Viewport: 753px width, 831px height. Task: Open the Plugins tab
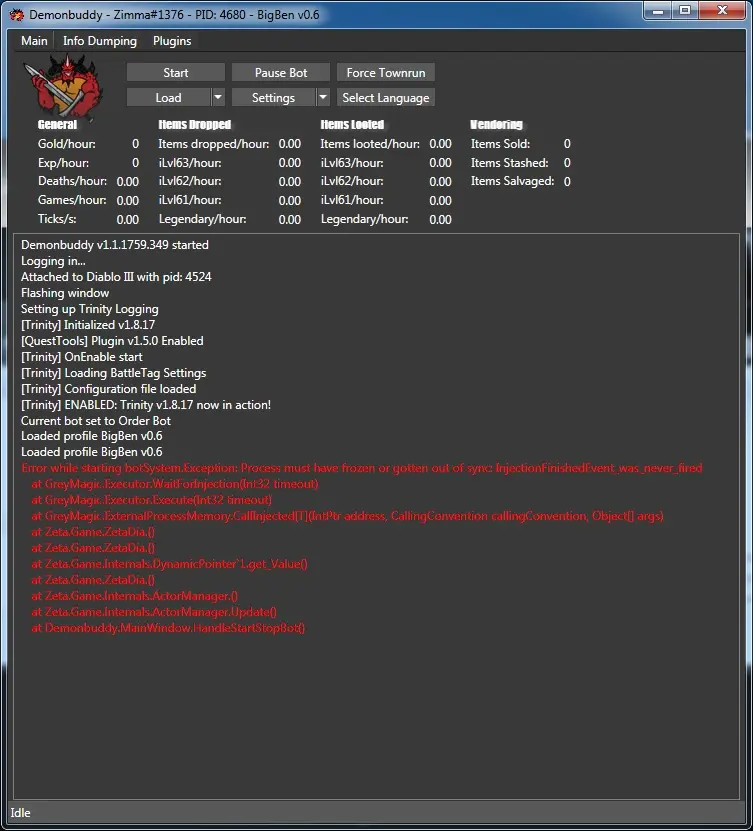click(x=172, y=41)
